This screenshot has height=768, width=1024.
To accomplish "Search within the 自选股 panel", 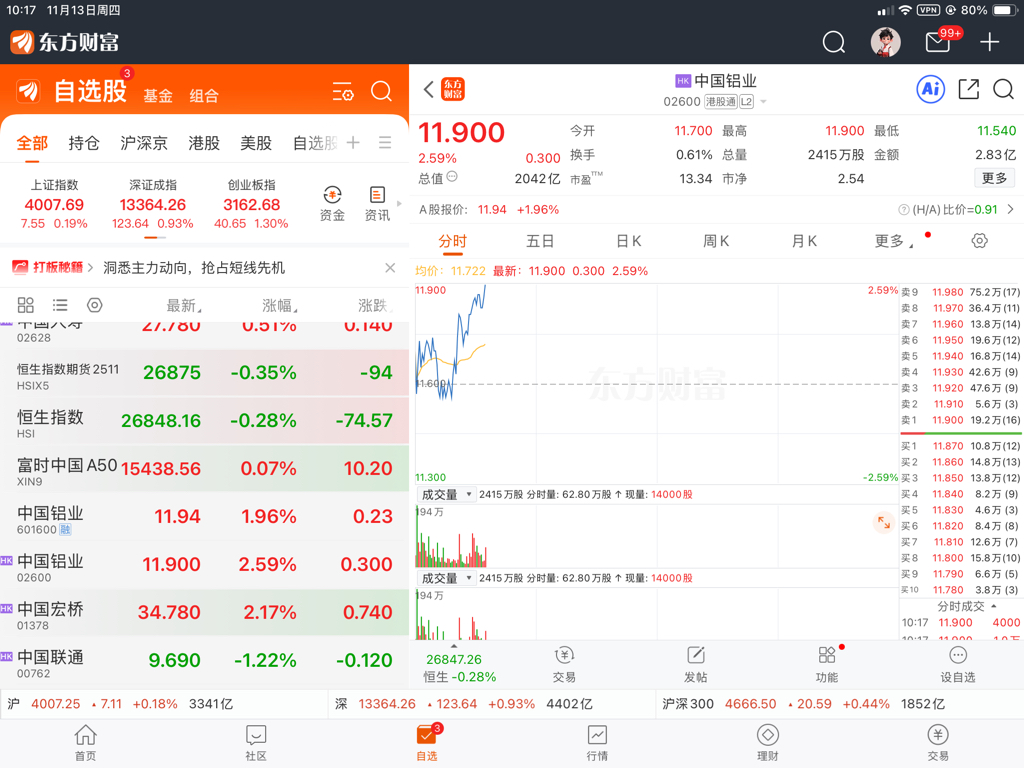I will pos(381,91).
